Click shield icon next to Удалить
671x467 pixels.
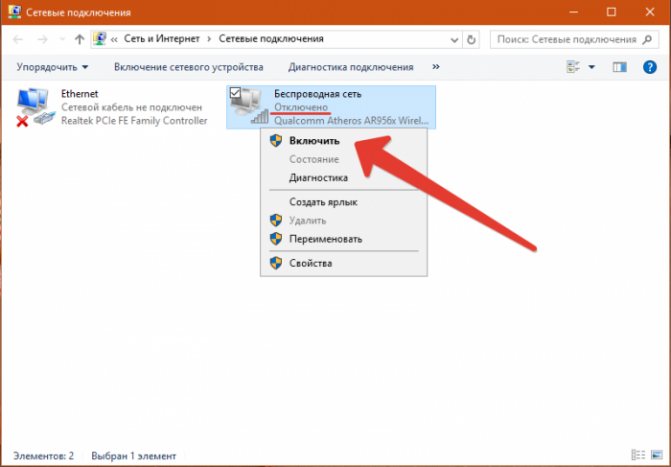276,220
